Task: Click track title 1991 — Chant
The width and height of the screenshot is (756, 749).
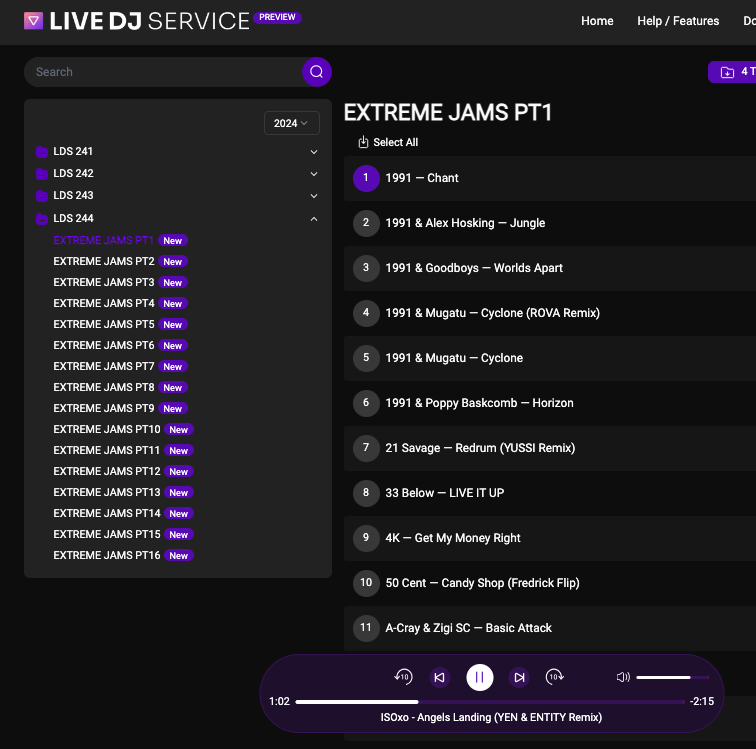Action: [x=422, y=178]
